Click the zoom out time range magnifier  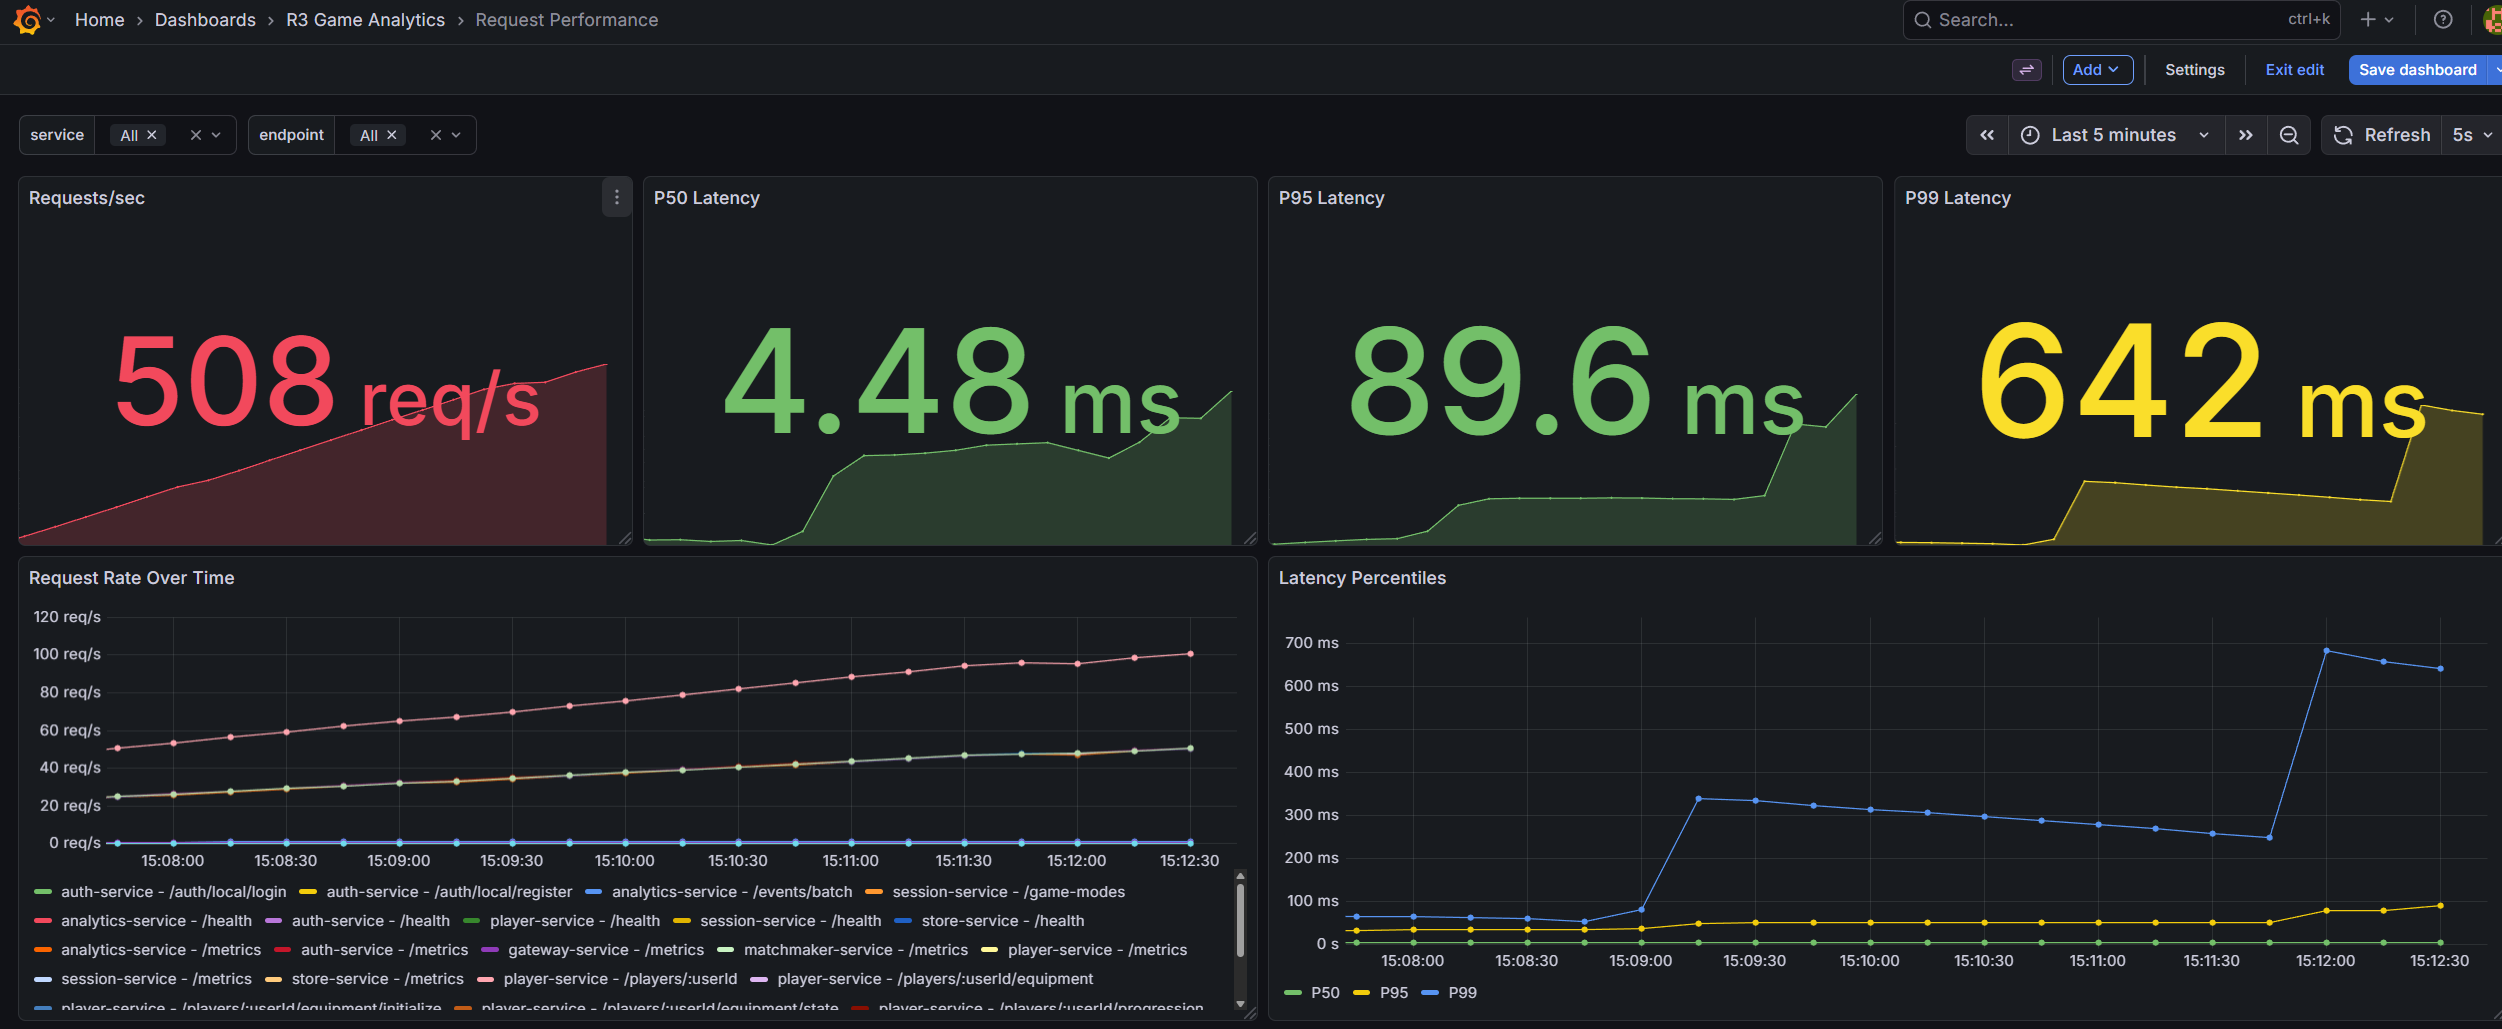click(x=2289, y=134)
